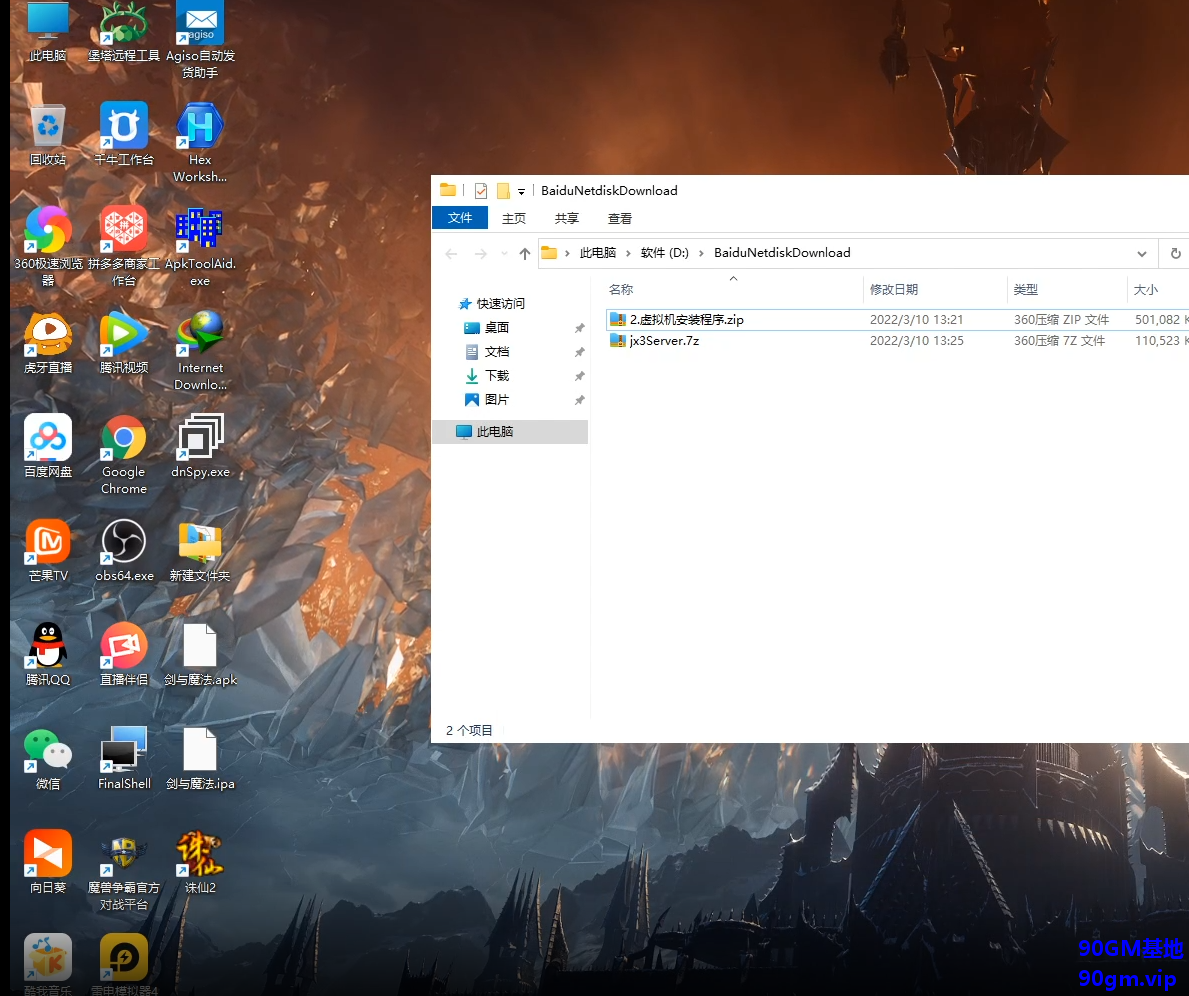The image size is (1189, 996).
Task: Open address bar history dropdown
Action: [1141, 253]
